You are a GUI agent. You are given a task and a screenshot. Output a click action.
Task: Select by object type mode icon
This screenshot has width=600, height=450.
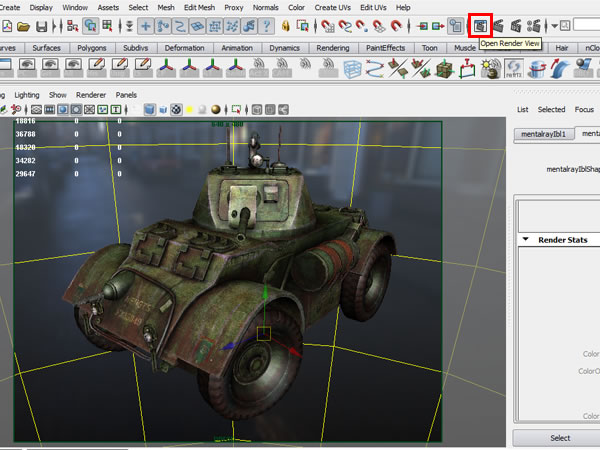point(90,26)
